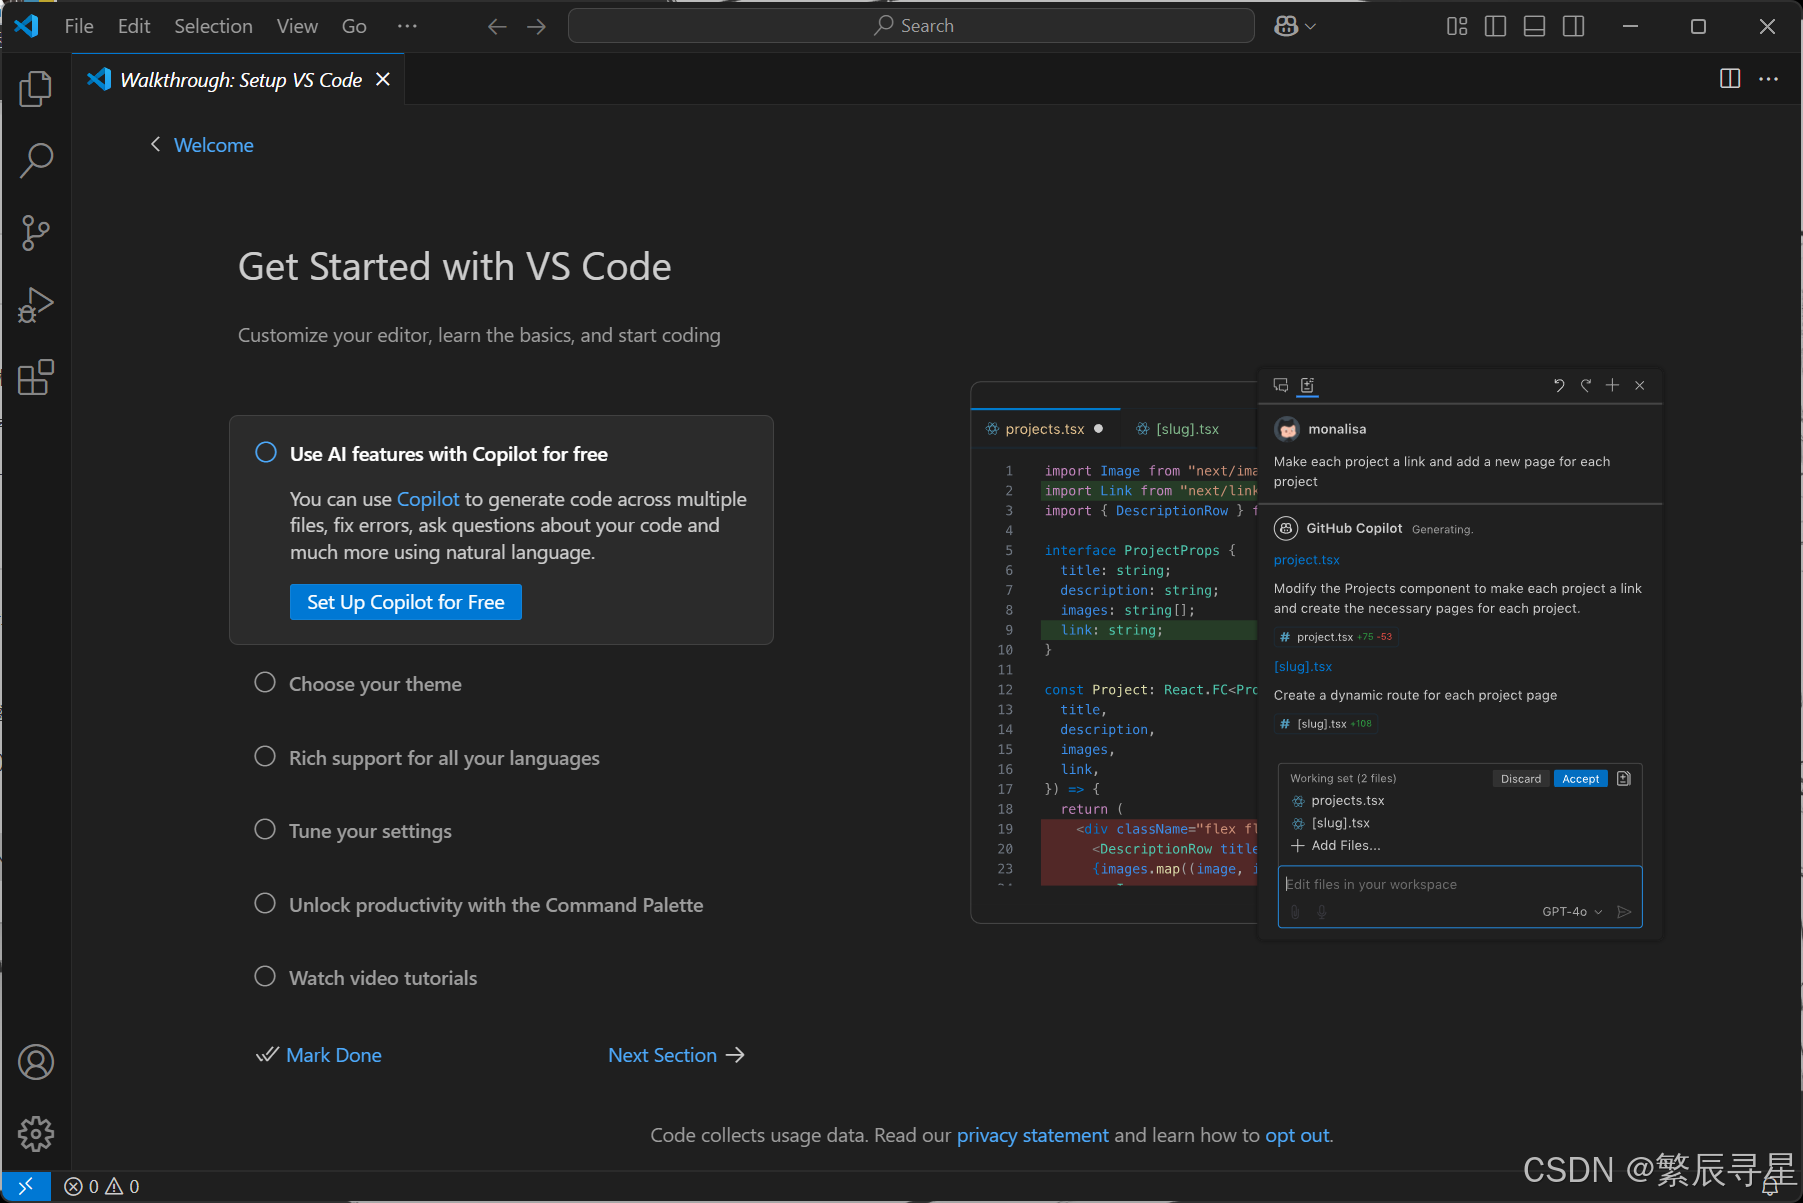Undo last edit in Copilot Edits panel

pyautogui.click(x=1559, y=385)
